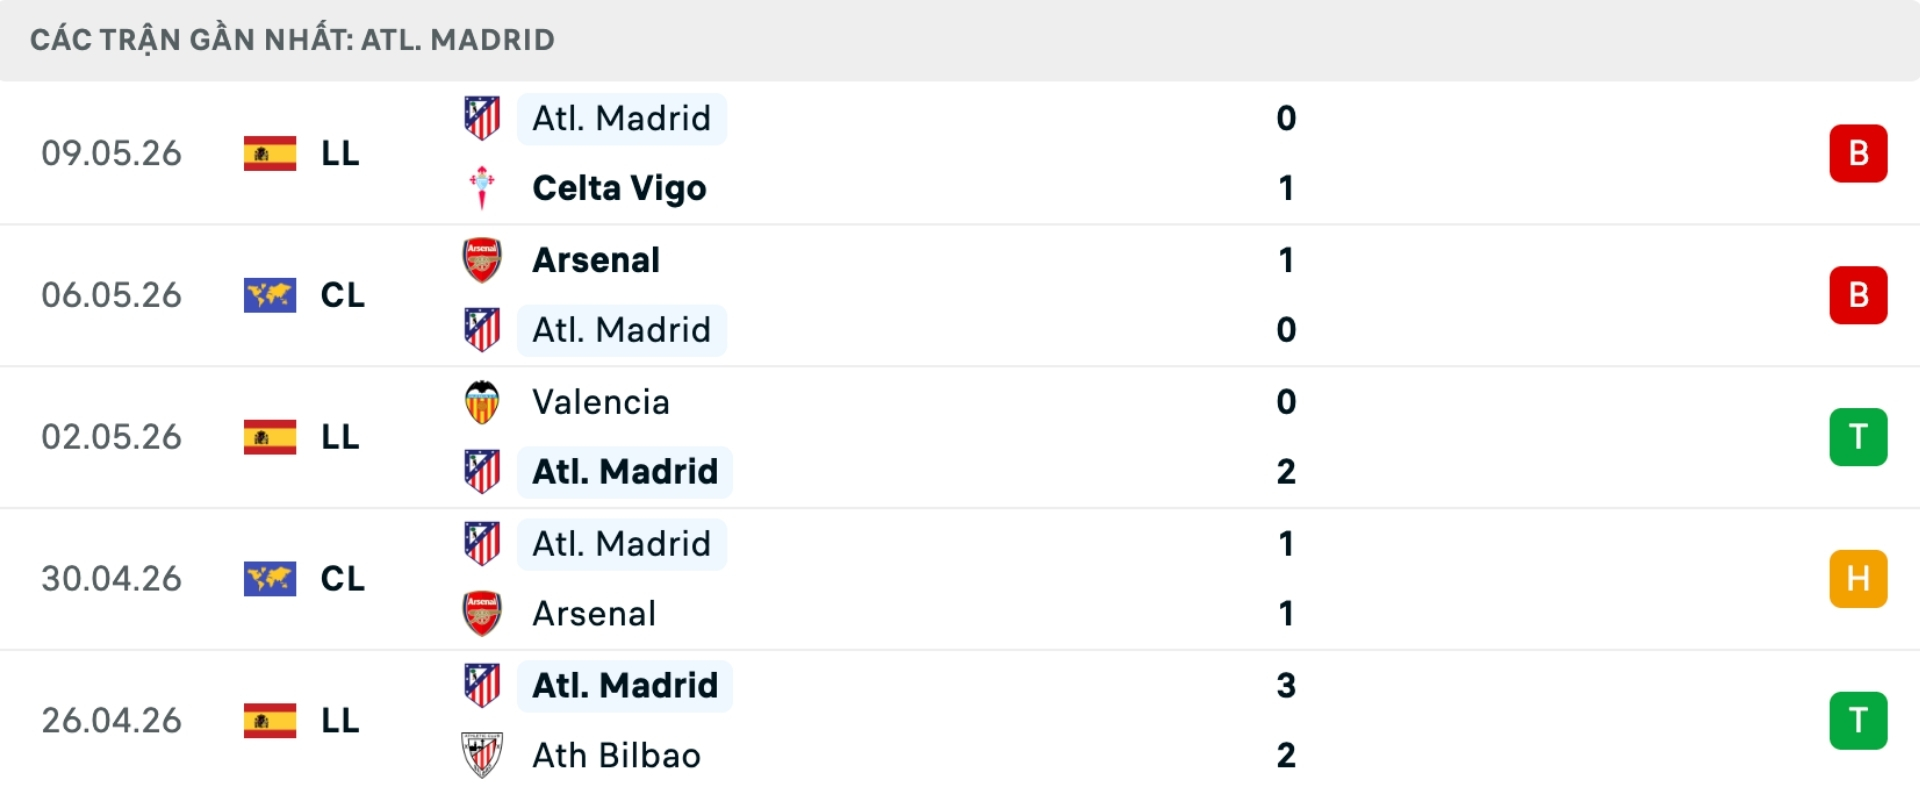Viewport: 1920px width, 792px height.
Task: Click green T badge for Ath Bilbao match
Action: pos(1858,721)
